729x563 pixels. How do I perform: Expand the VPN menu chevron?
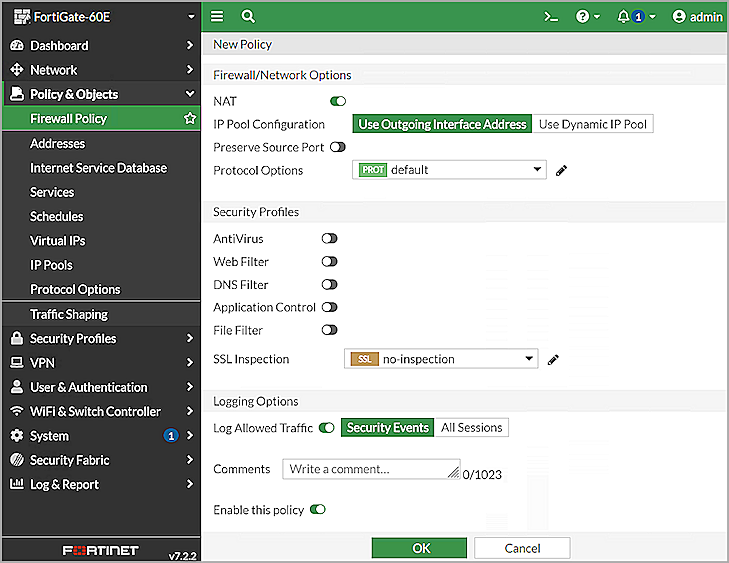(x=189, y=362)
